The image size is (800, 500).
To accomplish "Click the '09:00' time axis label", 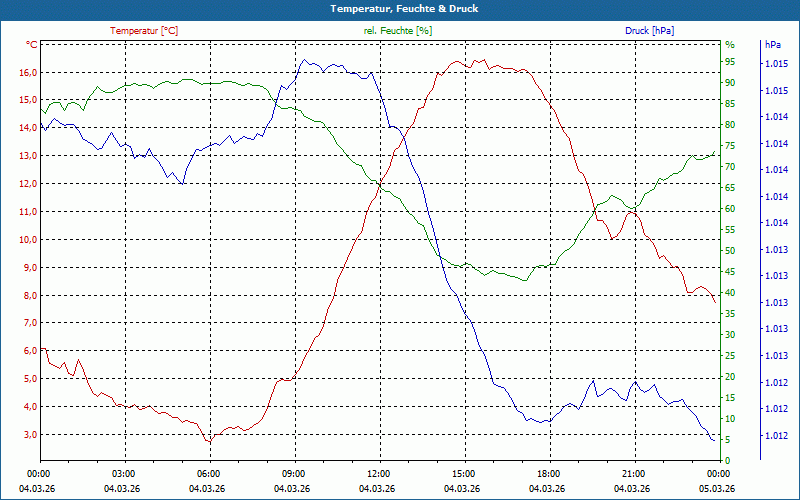I will click(292, 474).
